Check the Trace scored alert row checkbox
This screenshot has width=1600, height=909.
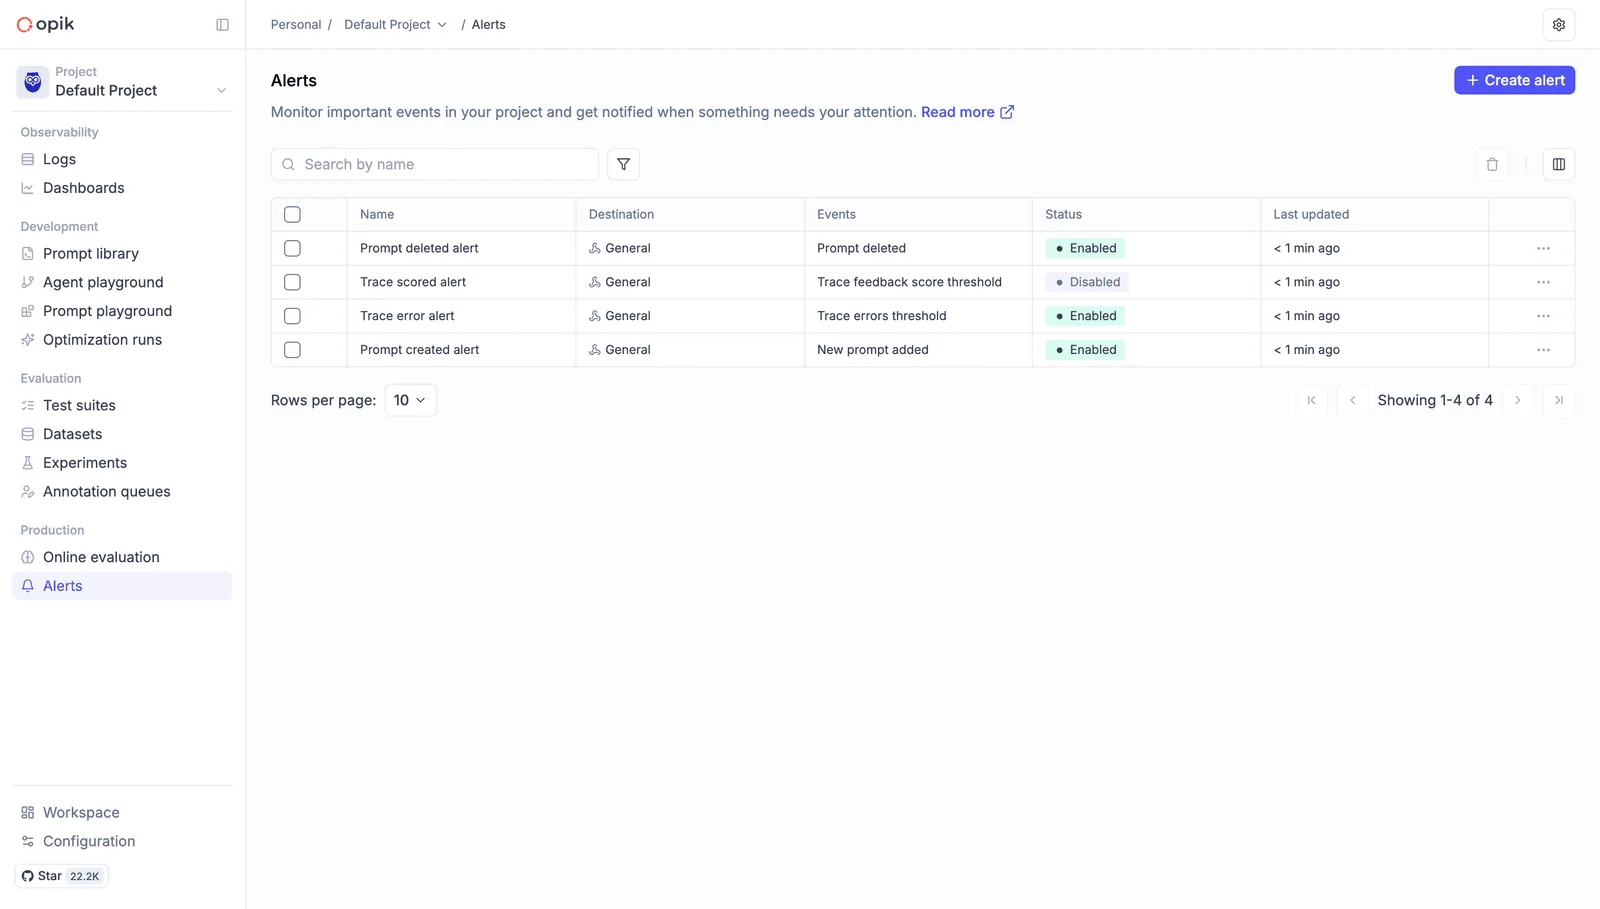point(292,282)
